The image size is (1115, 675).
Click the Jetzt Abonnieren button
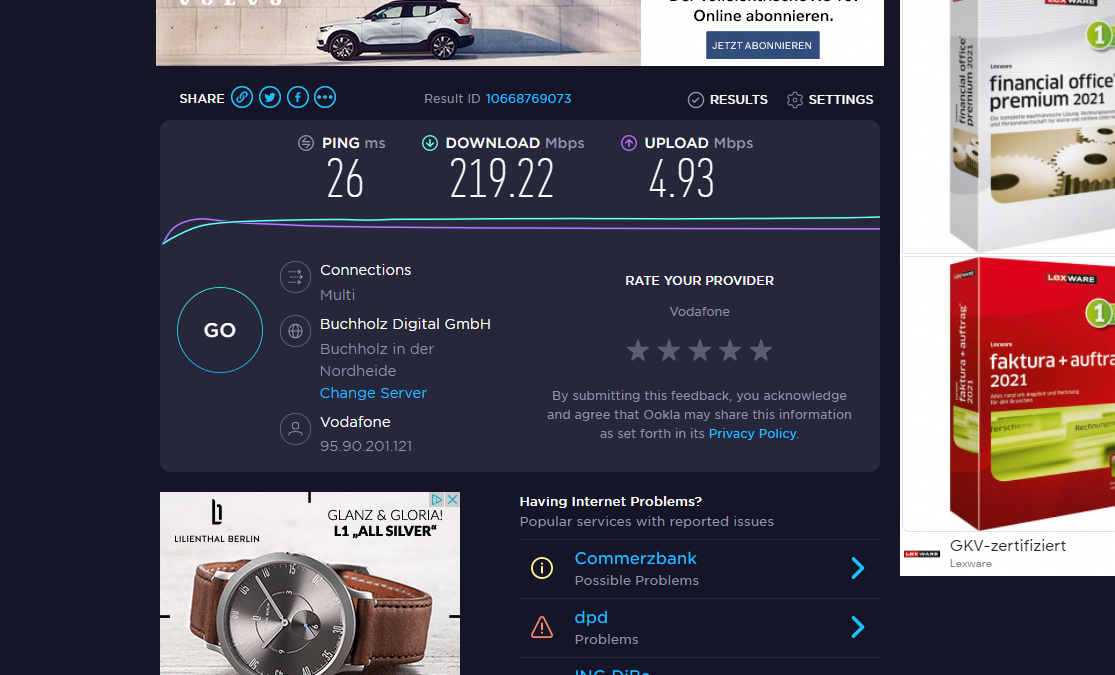[x=762, y=45]
